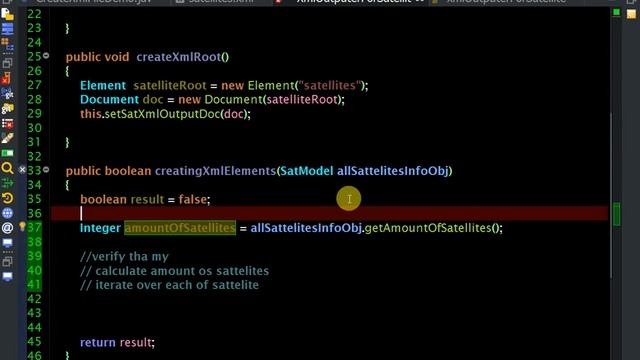Image resolution: width=640 pixels, height=360 pixels.
Task: Click the quick-fix lightbulb at line 37
Action: [22, 226]
